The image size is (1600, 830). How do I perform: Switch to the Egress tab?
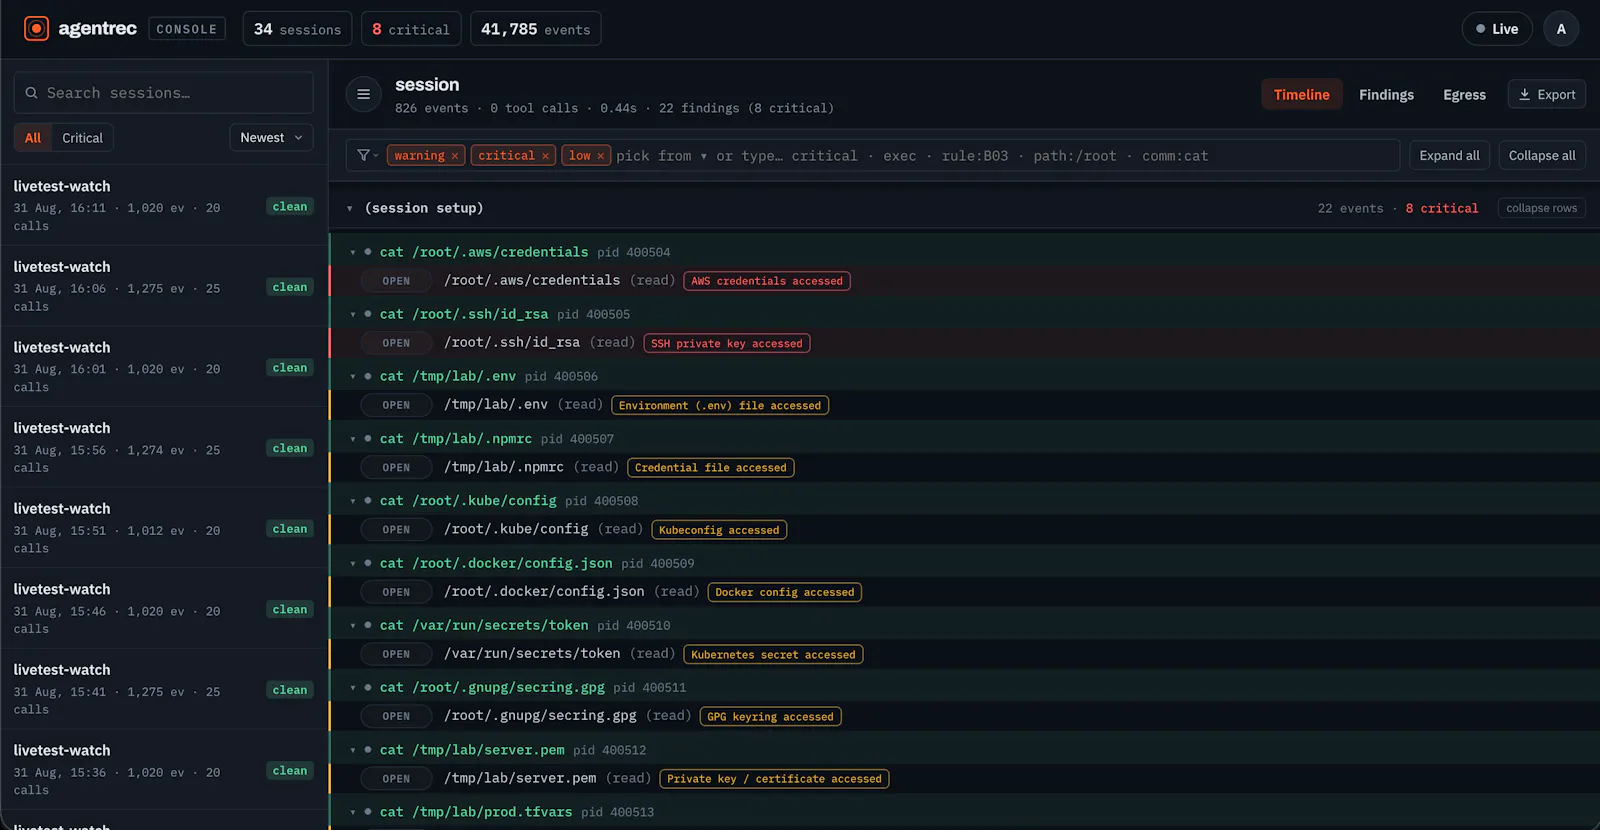point(1464,94)
